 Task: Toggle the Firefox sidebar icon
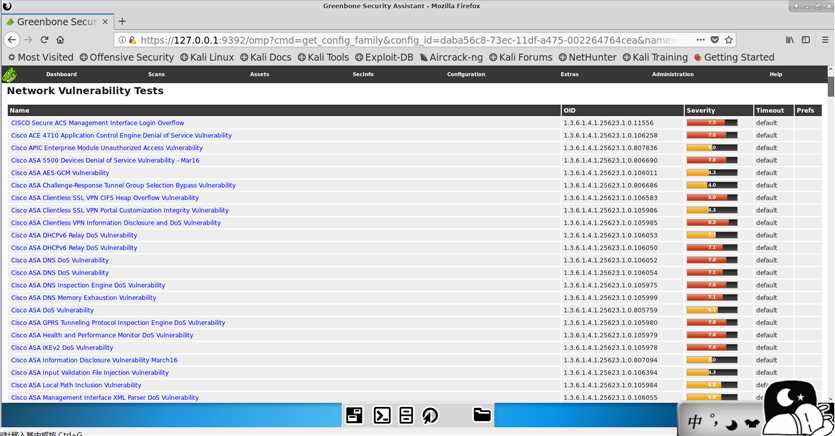(806, 40)
